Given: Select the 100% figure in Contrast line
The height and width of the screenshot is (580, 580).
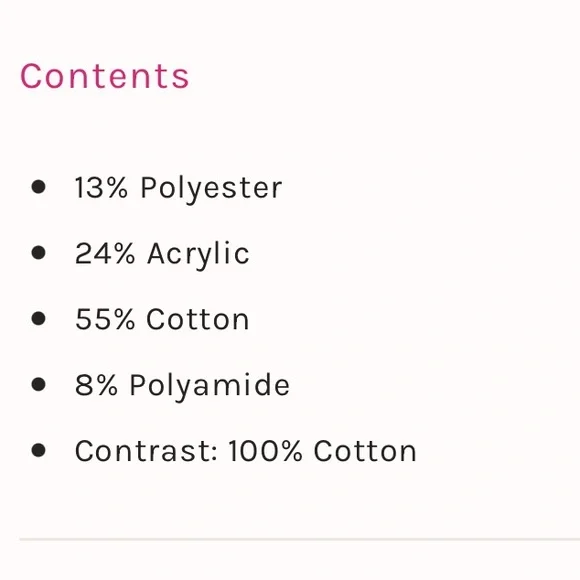Looking at the screenshot, I should [265, 451].
